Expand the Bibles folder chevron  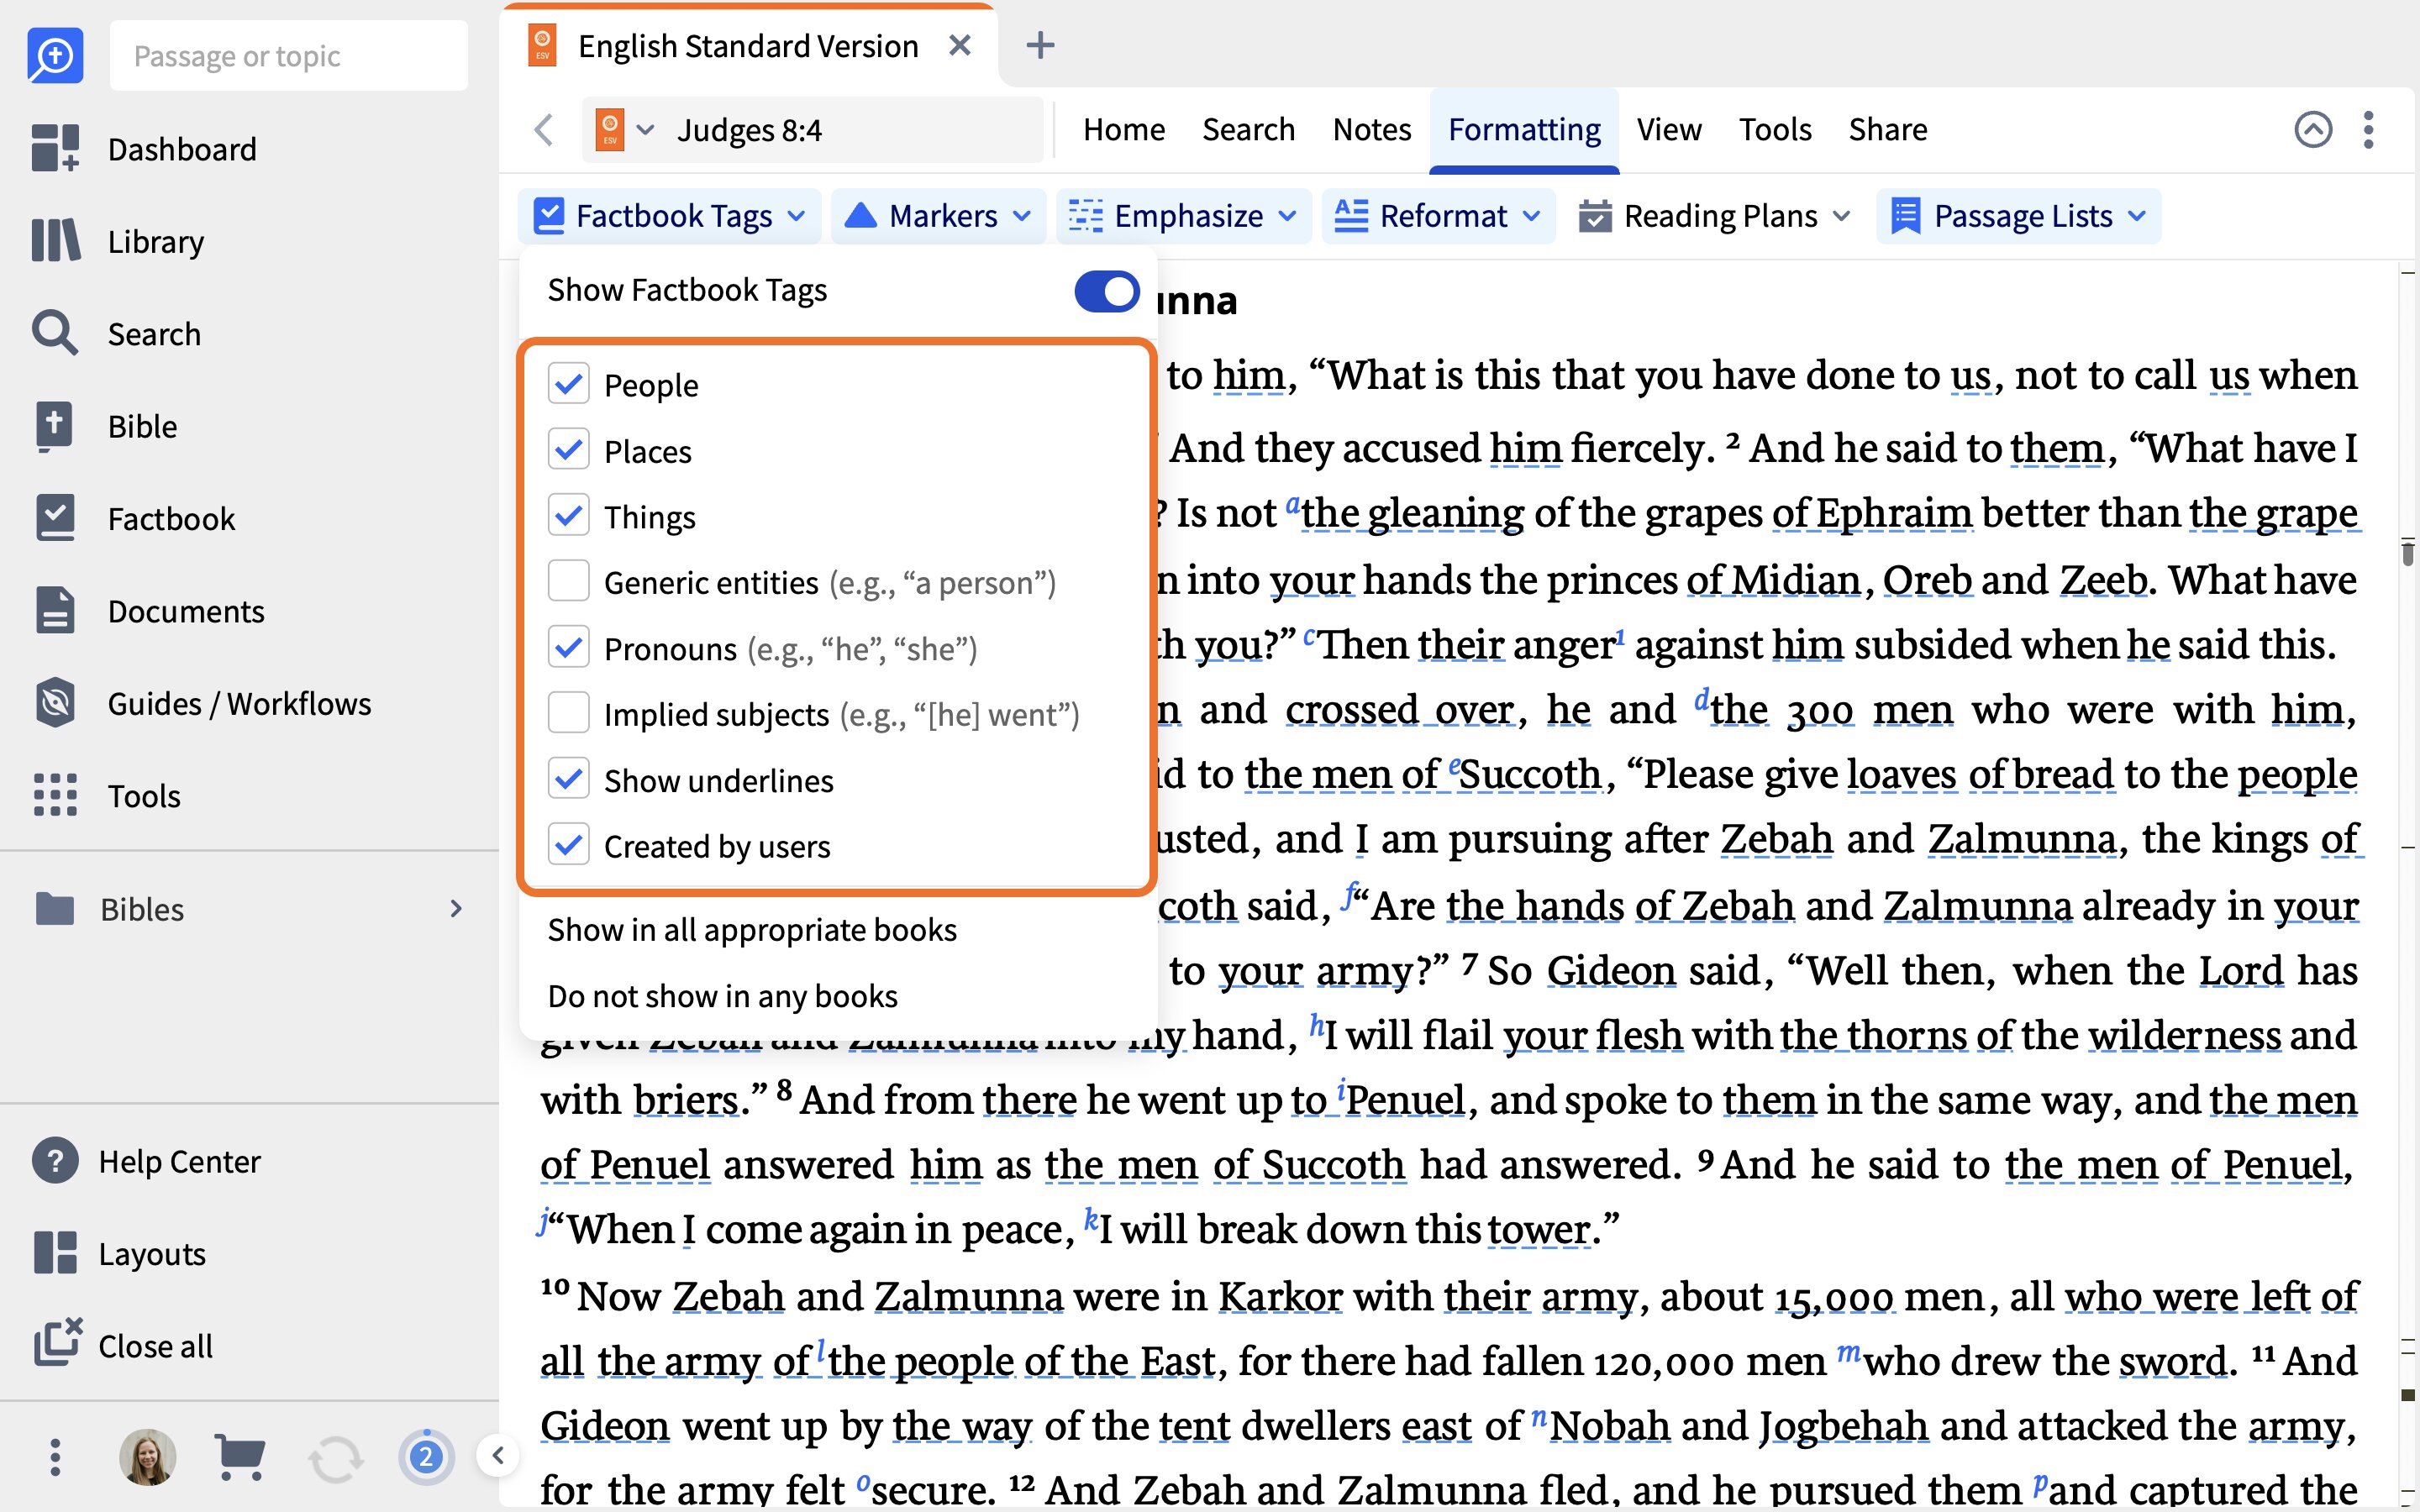pos(456,908)
